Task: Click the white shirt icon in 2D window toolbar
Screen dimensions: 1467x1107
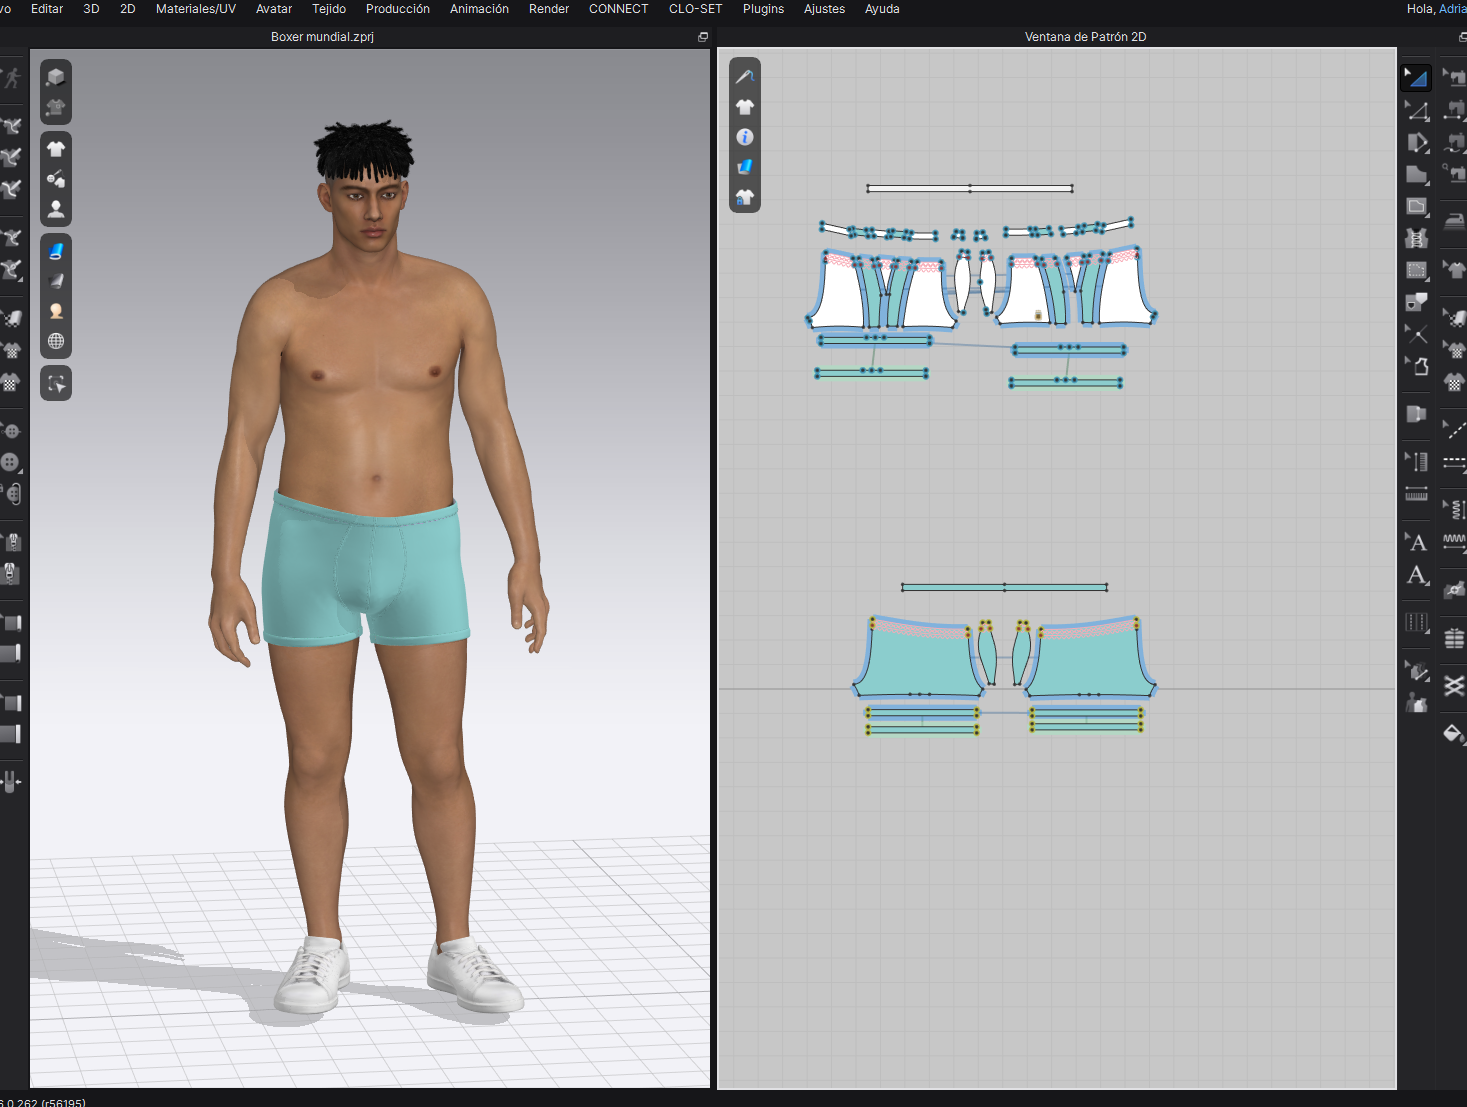Action: [x=745, y=107]
